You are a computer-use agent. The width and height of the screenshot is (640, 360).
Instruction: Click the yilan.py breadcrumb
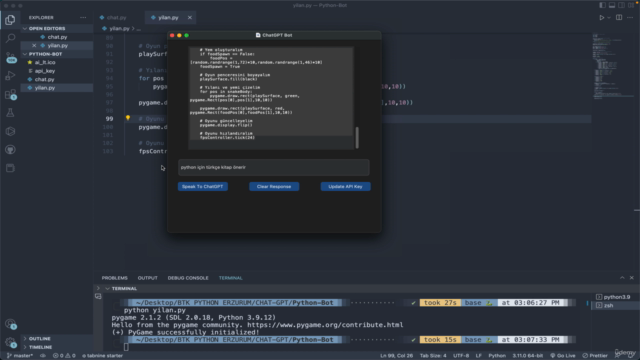coord(119,29)
